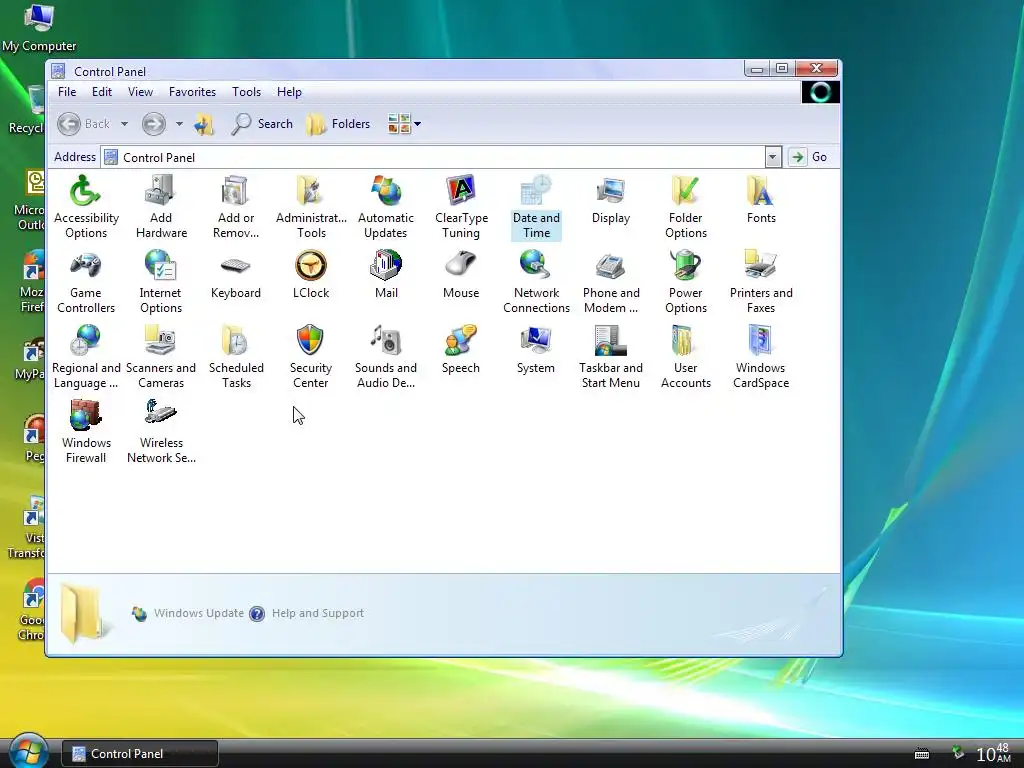Open Game Controllers icon

click(x=86, y=281)
